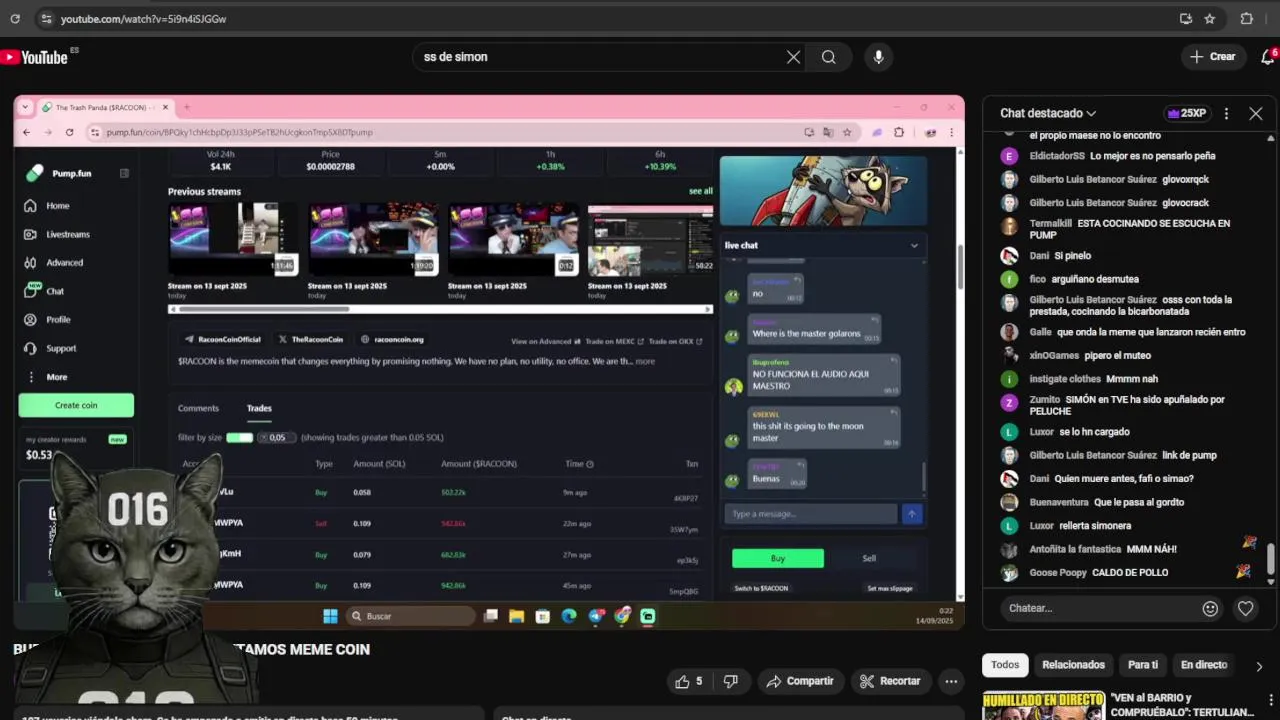Click the green Buy button

click(x=778, y=558)
